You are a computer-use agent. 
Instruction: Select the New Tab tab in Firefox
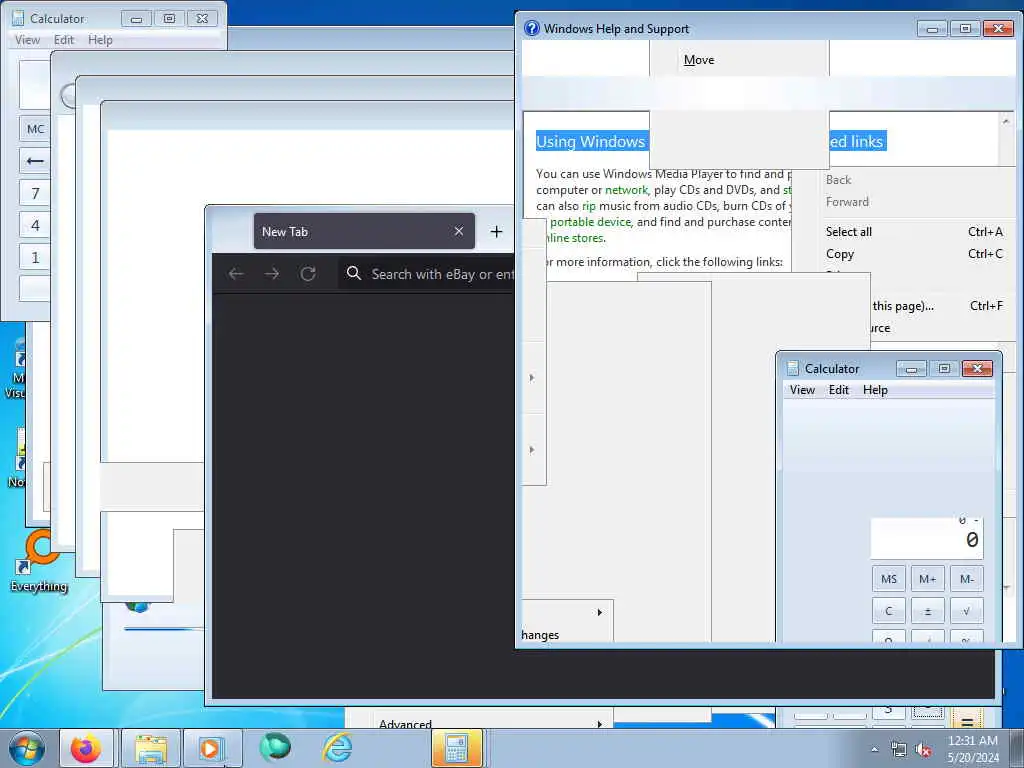(x=364, y=231)
